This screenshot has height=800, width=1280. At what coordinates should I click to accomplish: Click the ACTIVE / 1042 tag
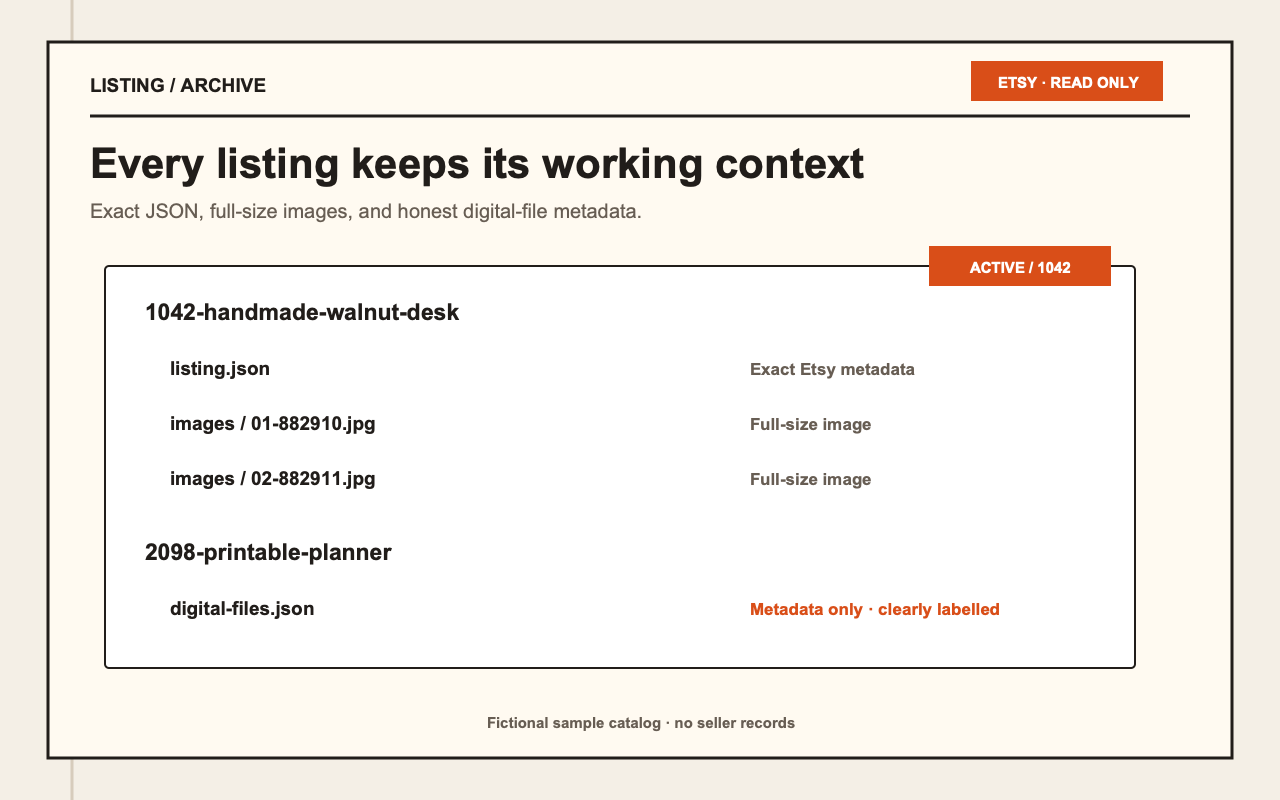1020,267
